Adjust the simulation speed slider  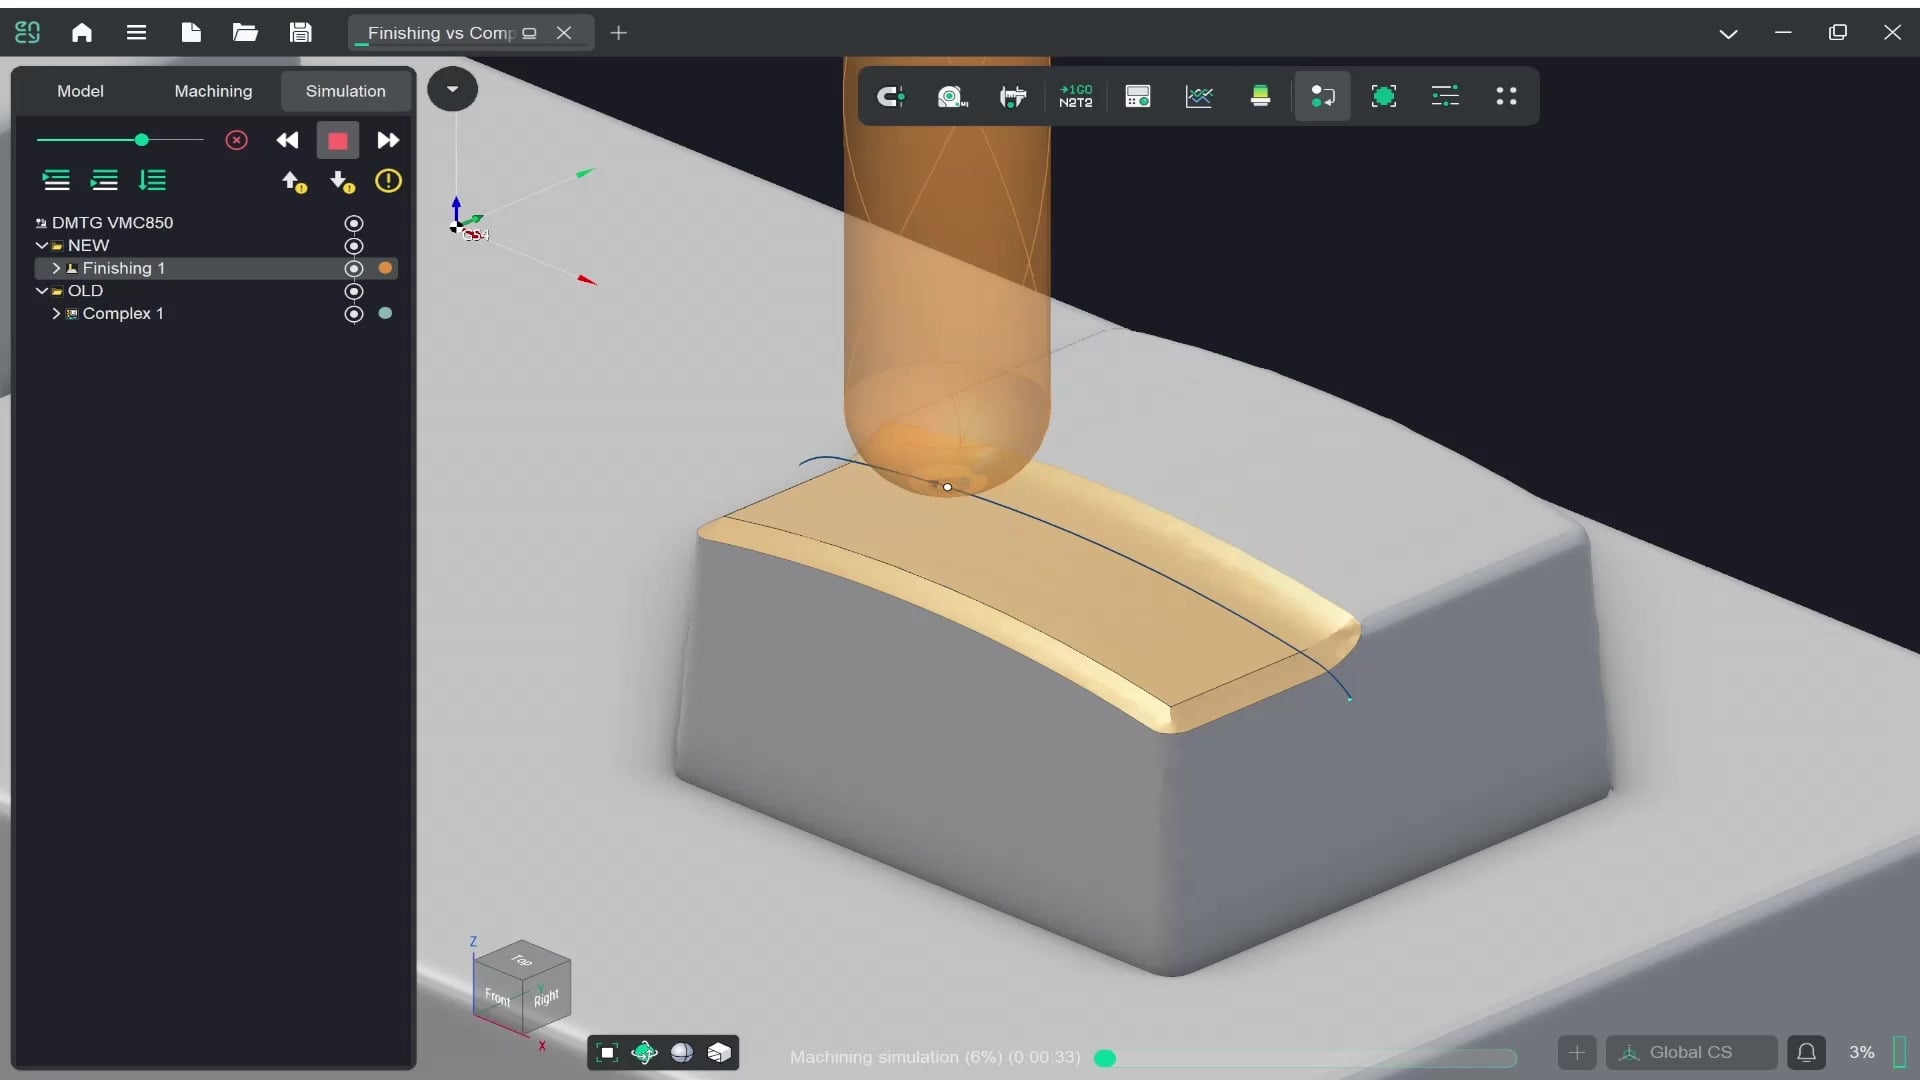[119, 140]
